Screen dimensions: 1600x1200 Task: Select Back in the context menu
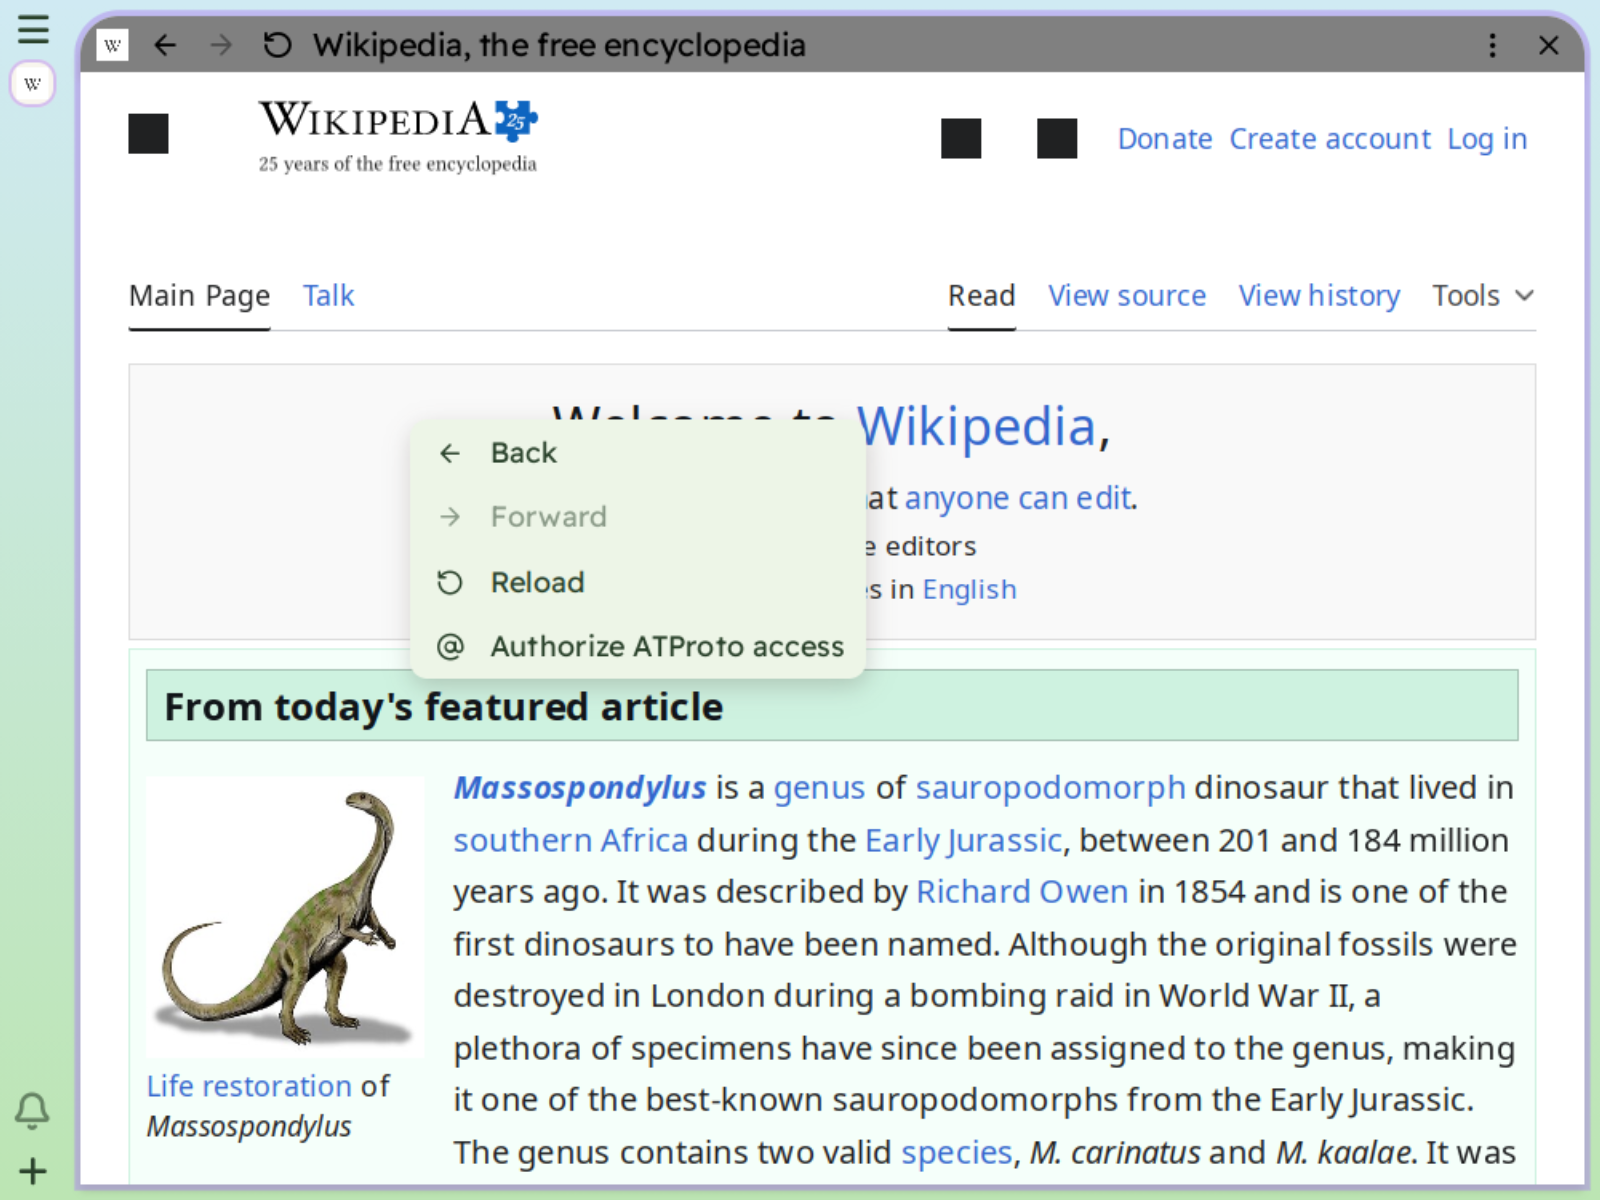[x=523, y=452]
